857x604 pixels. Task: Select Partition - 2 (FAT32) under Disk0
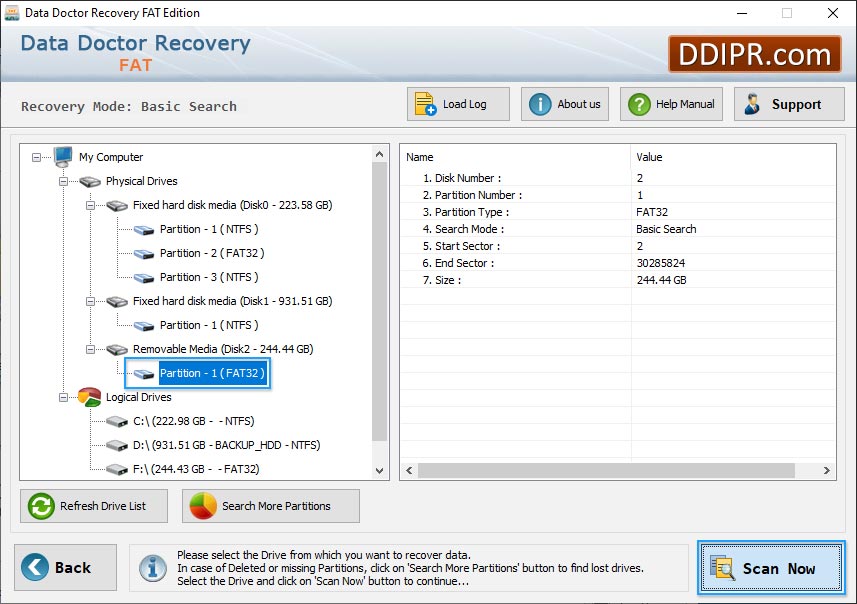point(212,253)
